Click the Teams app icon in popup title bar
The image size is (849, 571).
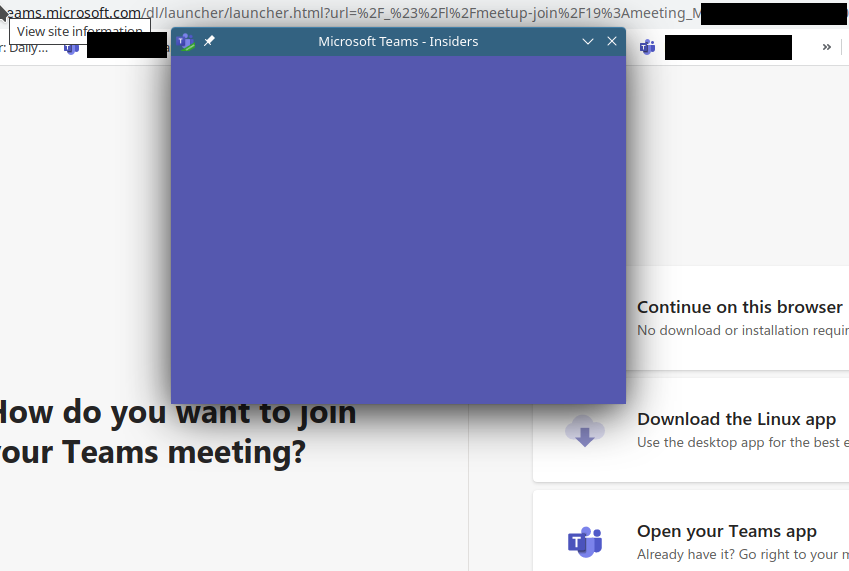coord(186,42)
